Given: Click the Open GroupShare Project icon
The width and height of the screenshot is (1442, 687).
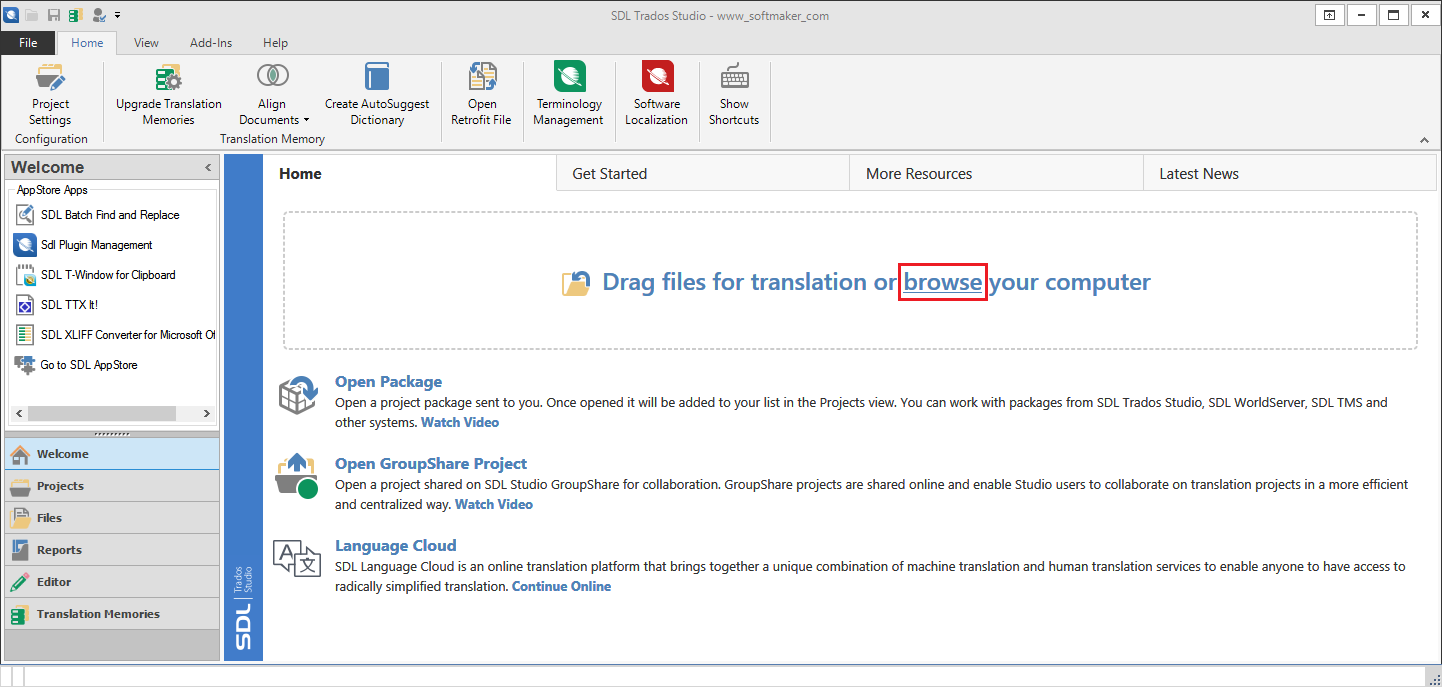Looking at the screenshot, I should pyautogui.click(x=296, y=476).
